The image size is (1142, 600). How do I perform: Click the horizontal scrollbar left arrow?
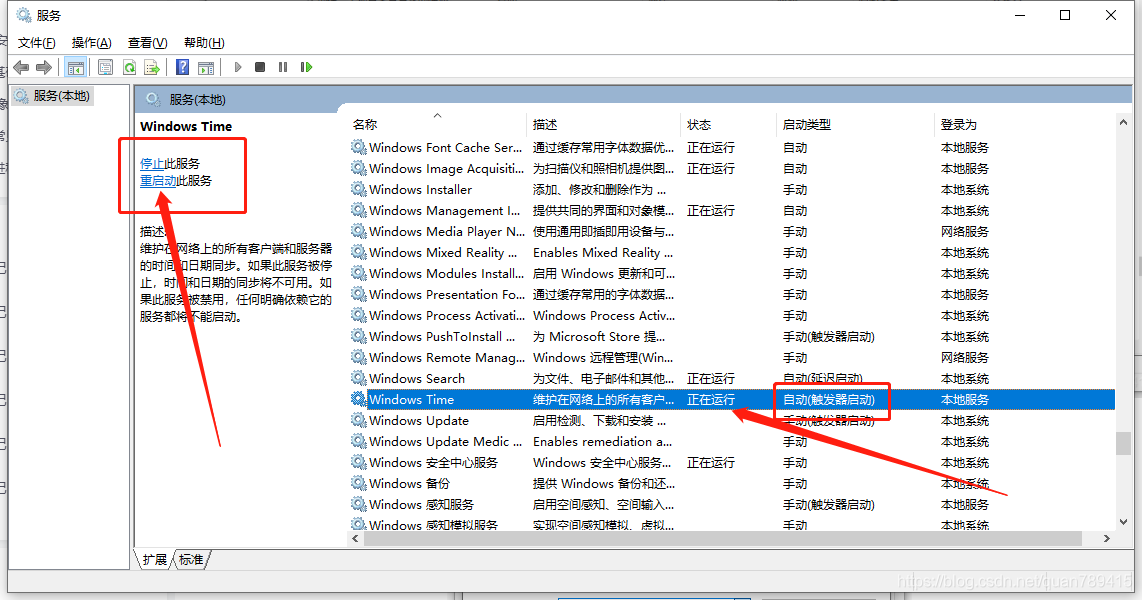point(355,539)
